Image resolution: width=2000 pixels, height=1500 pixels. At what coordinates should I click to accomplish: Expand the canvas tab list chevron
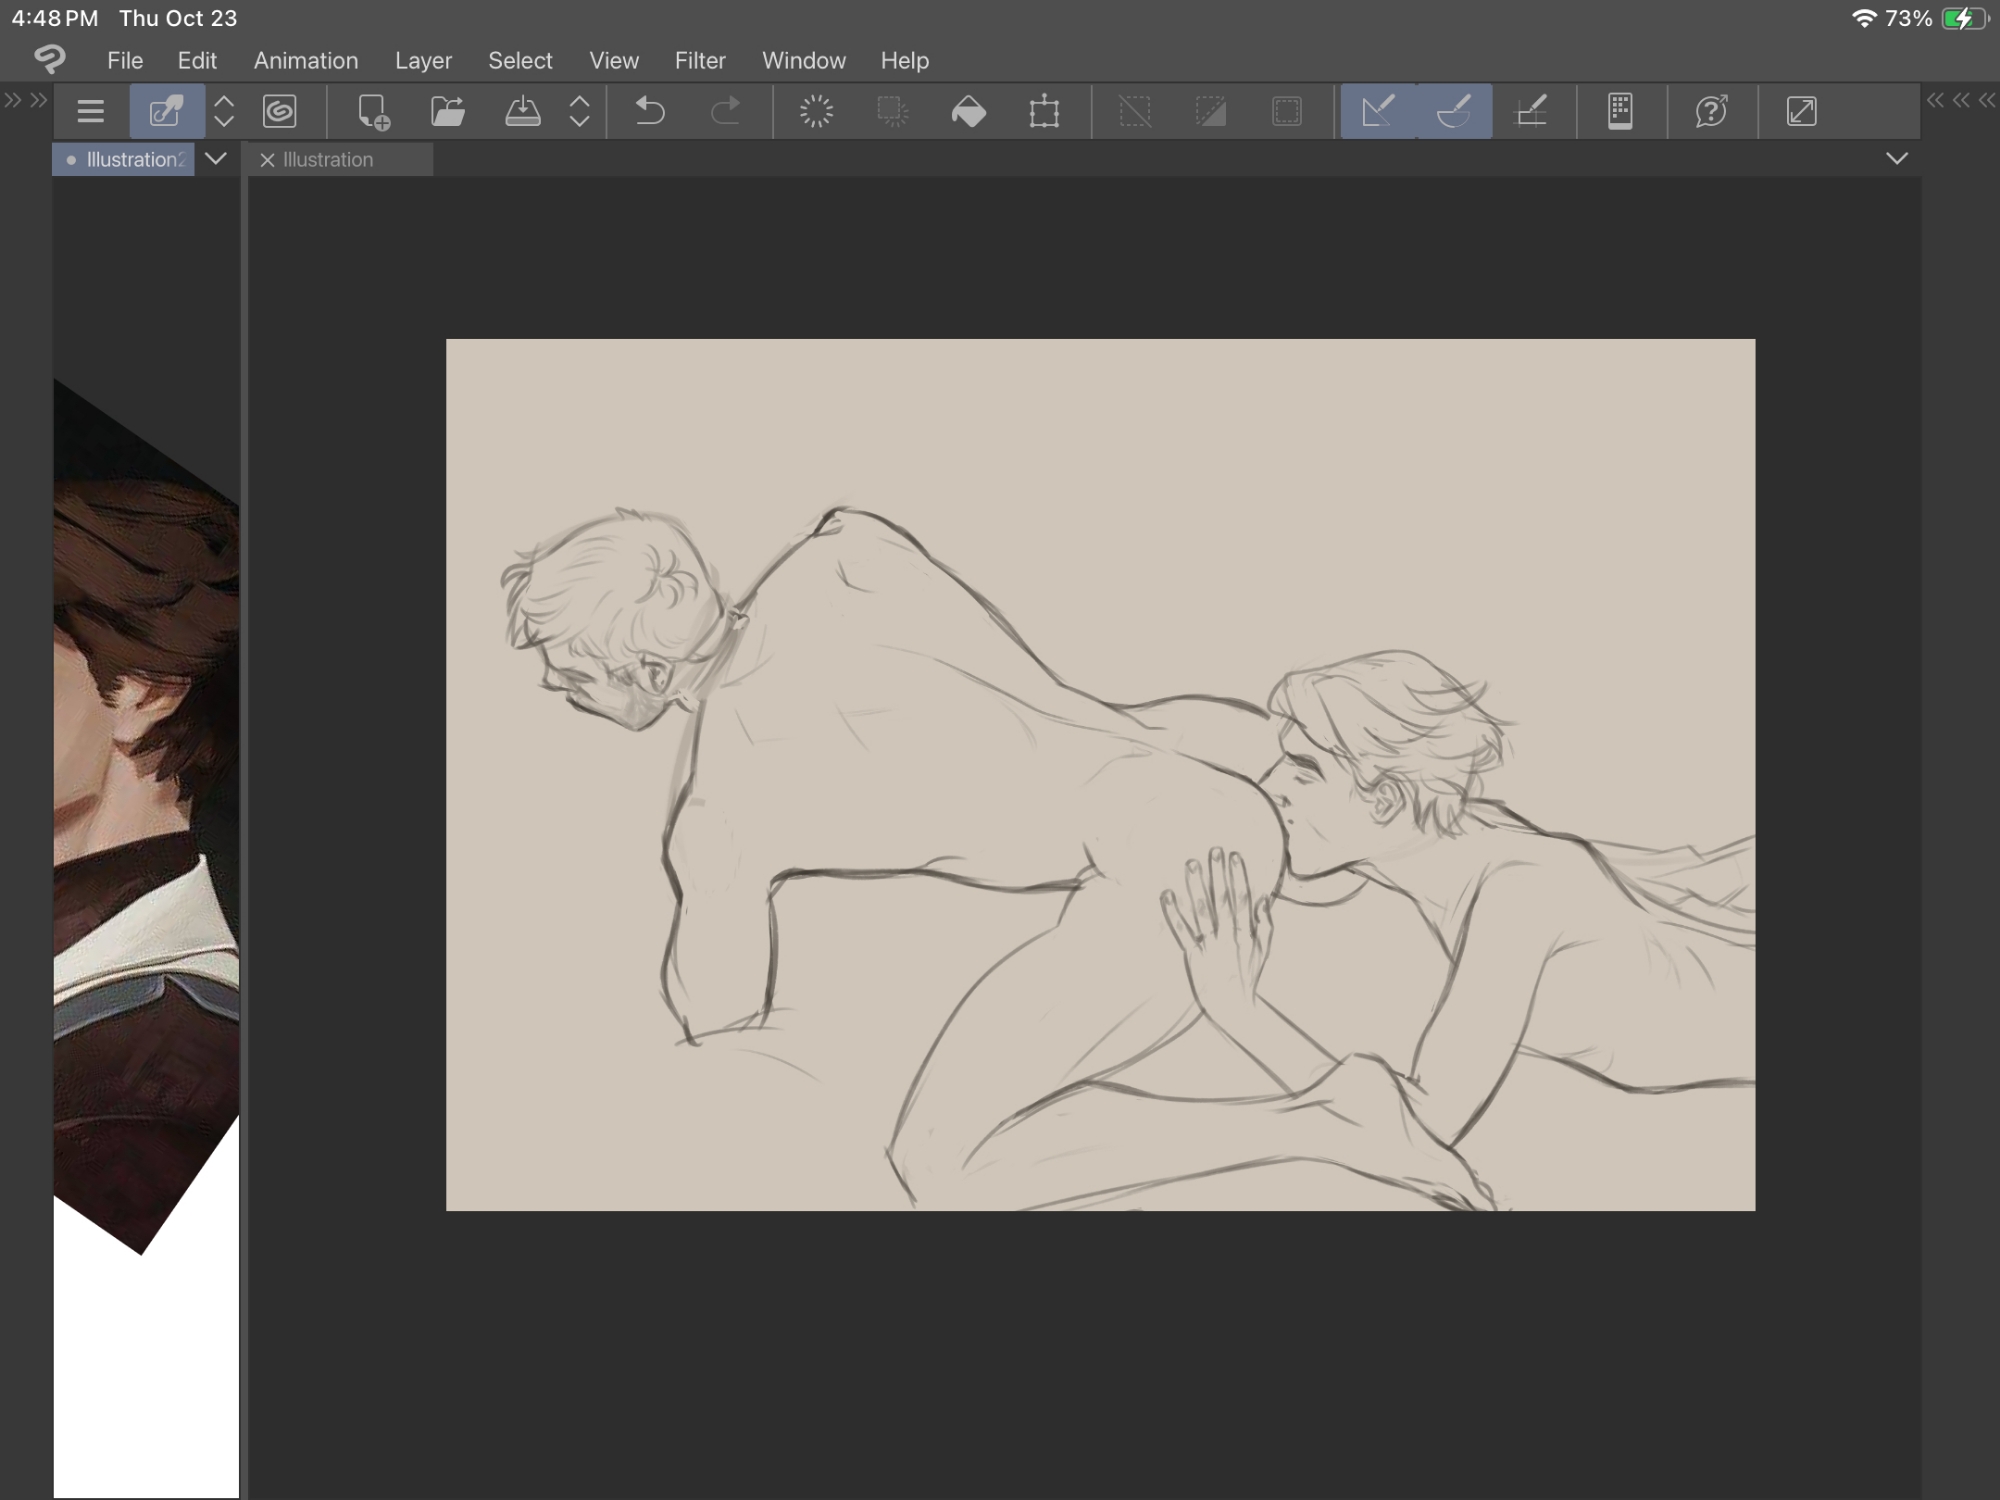1896,159
